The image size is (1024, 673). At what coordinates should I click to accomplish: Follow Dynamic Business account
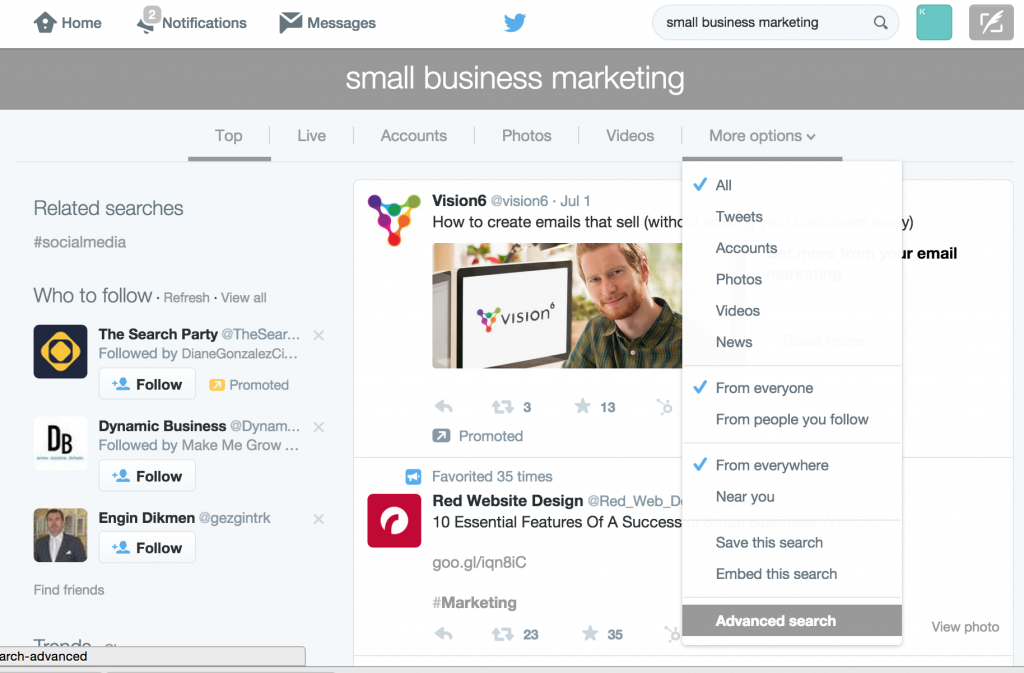click(147, 476)
